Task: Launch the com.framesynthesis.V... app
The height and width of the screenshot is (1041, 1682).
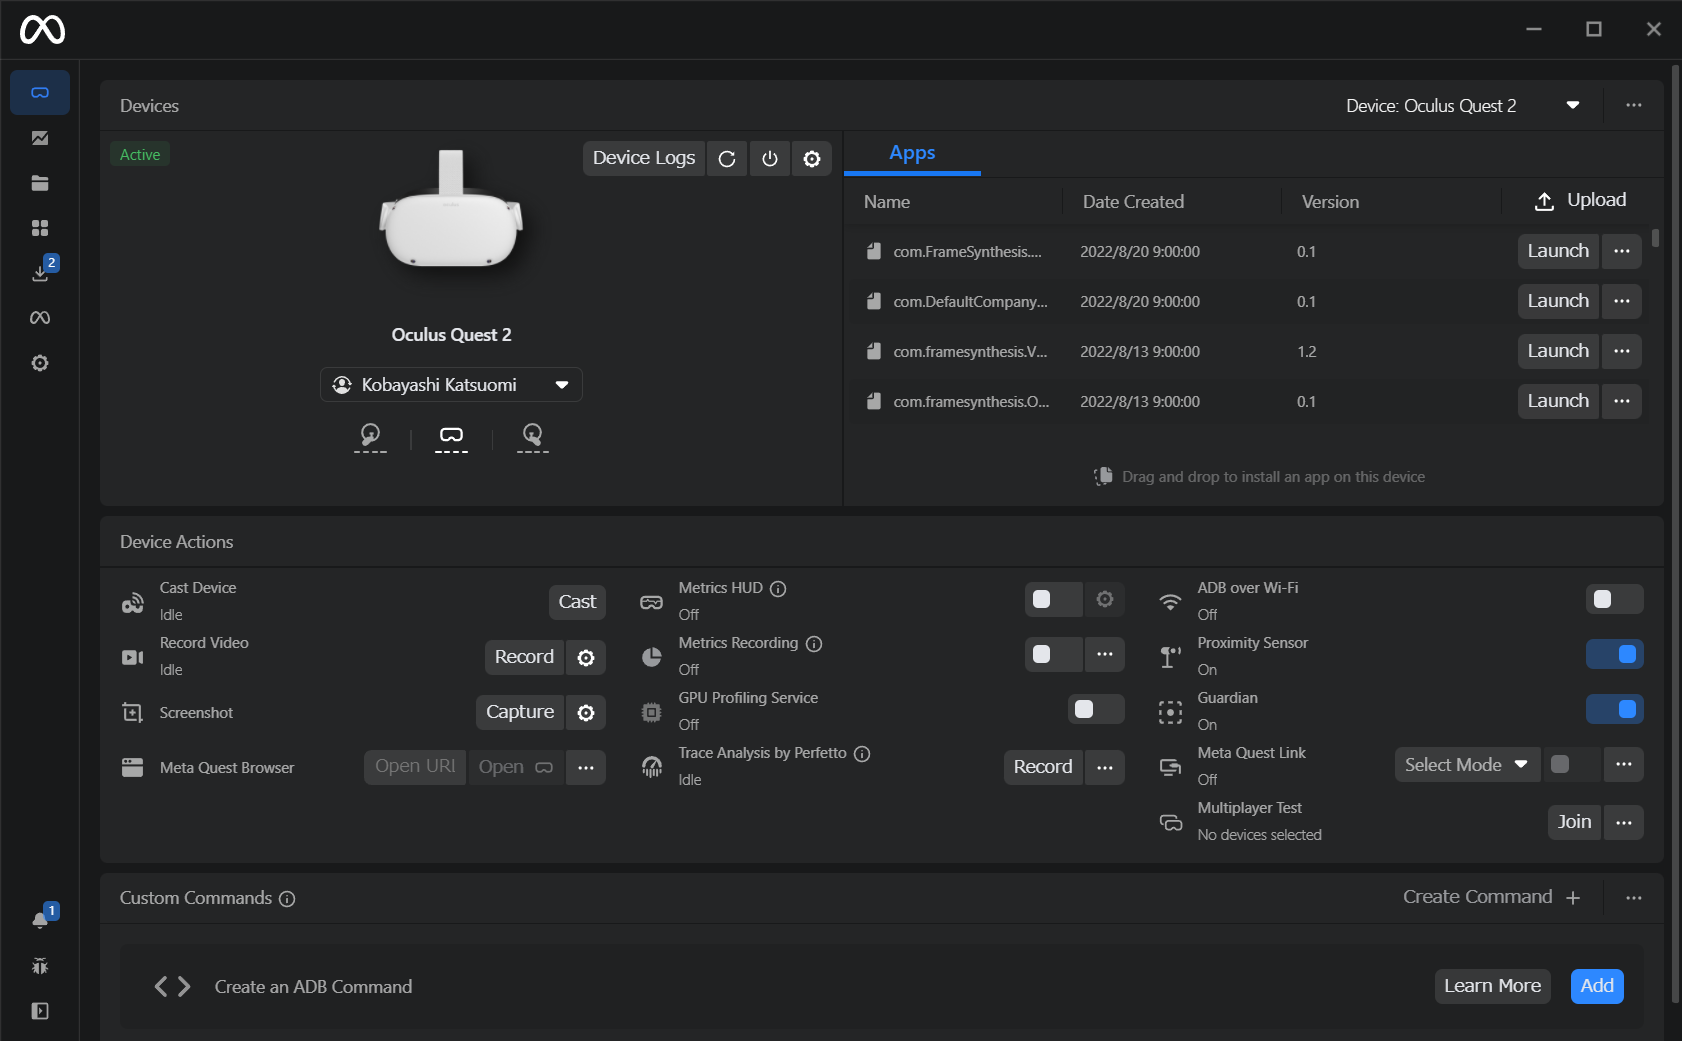Action: 1558,351
